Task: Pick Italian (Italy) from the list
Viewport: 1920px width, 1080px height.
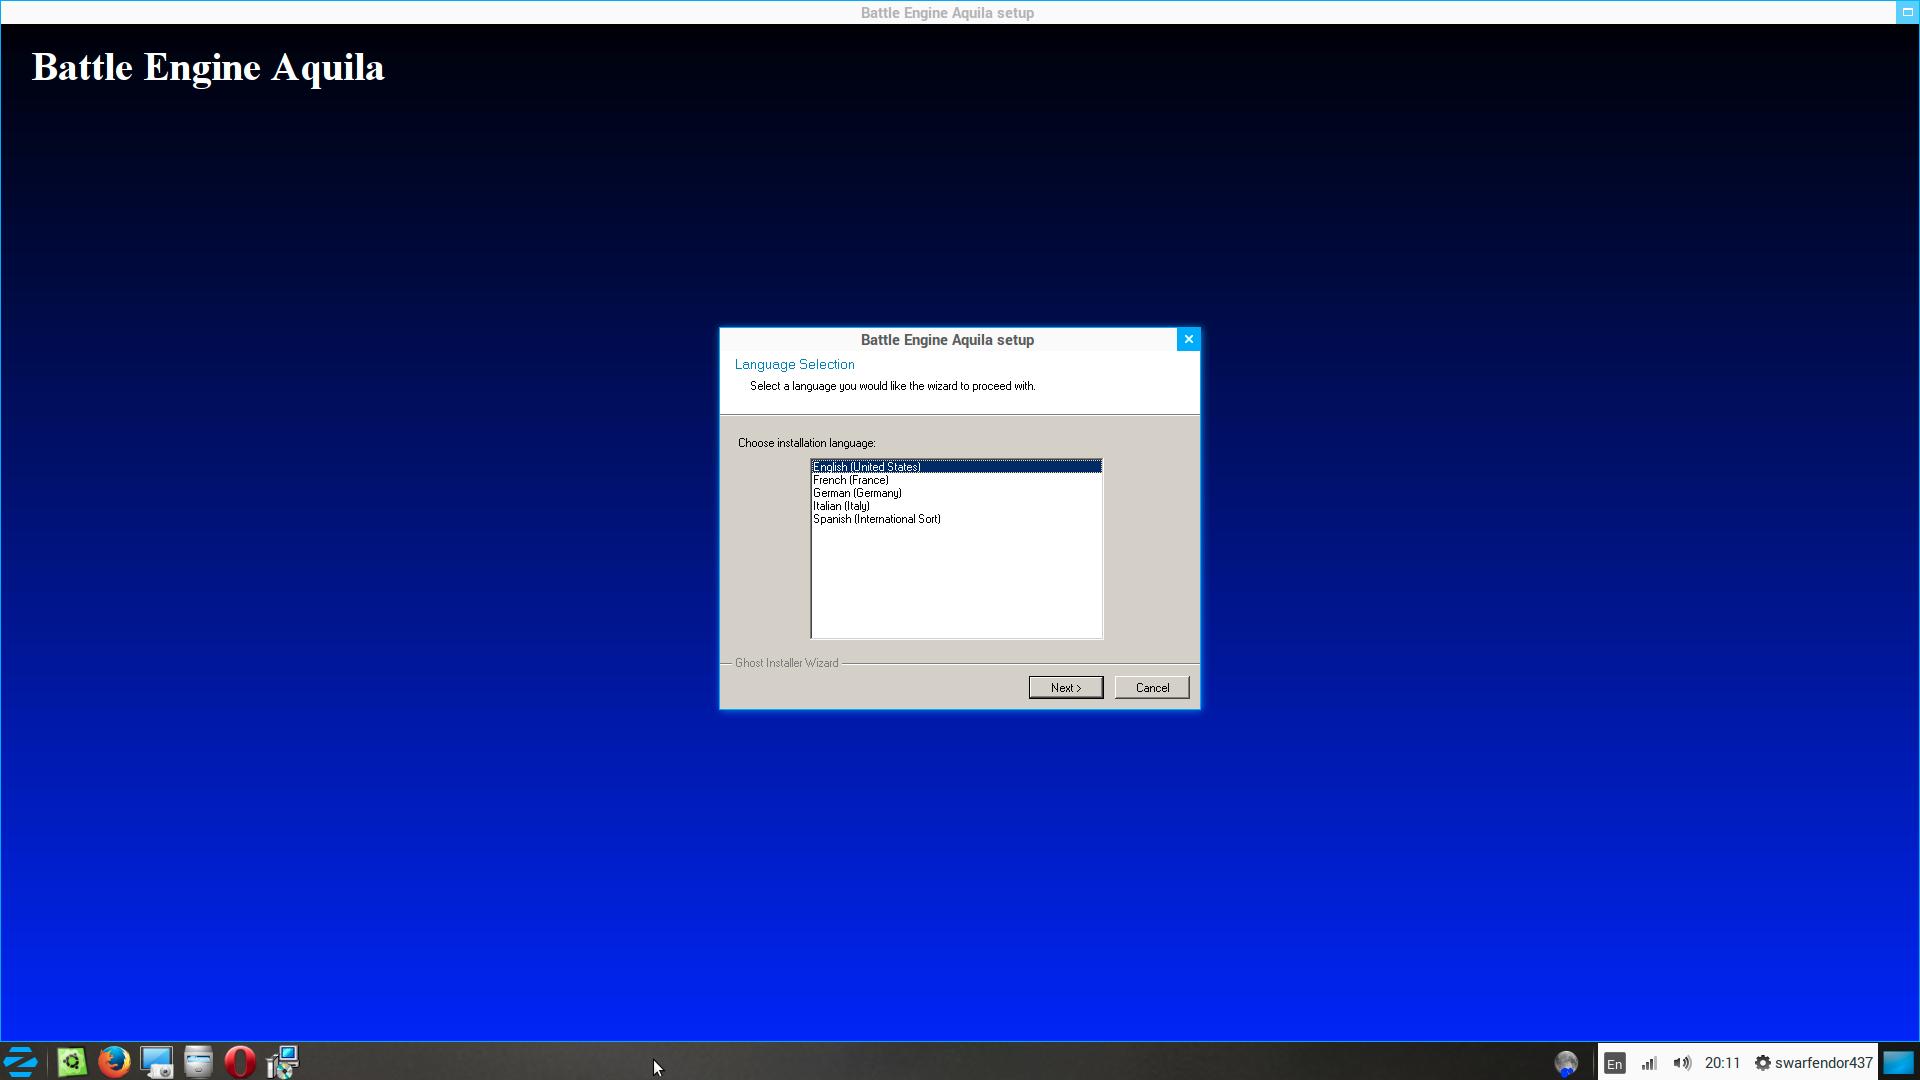Action: pyautogui.click(x=841, y=506)
